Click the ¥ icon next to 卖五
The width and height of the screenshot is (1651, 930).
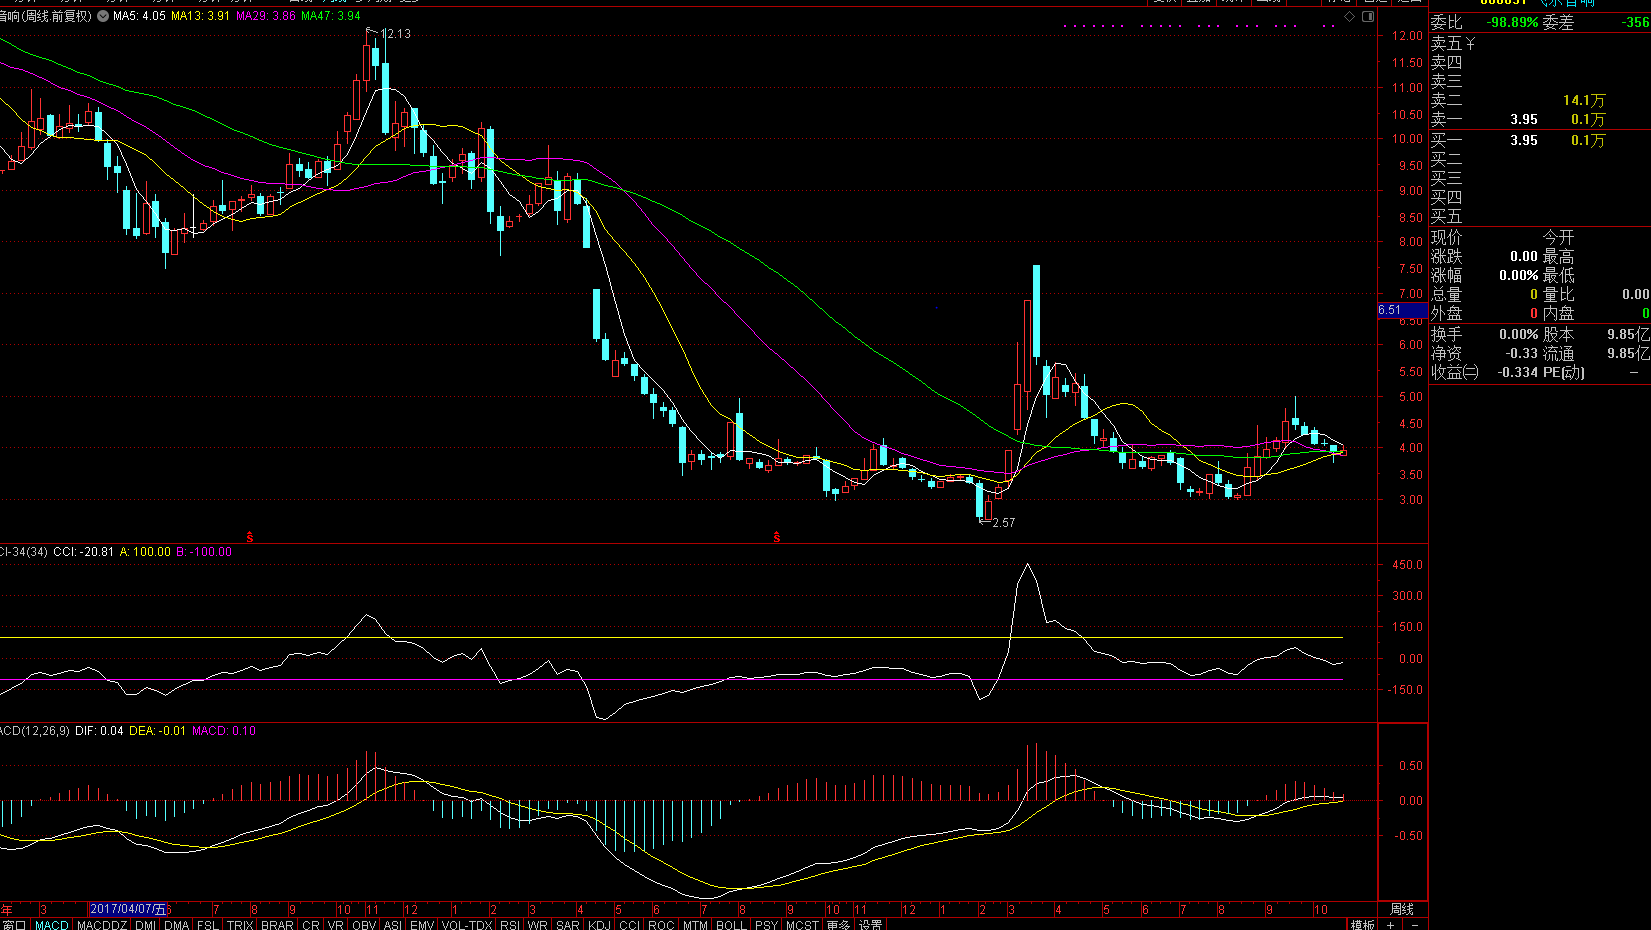(1470, 44)
